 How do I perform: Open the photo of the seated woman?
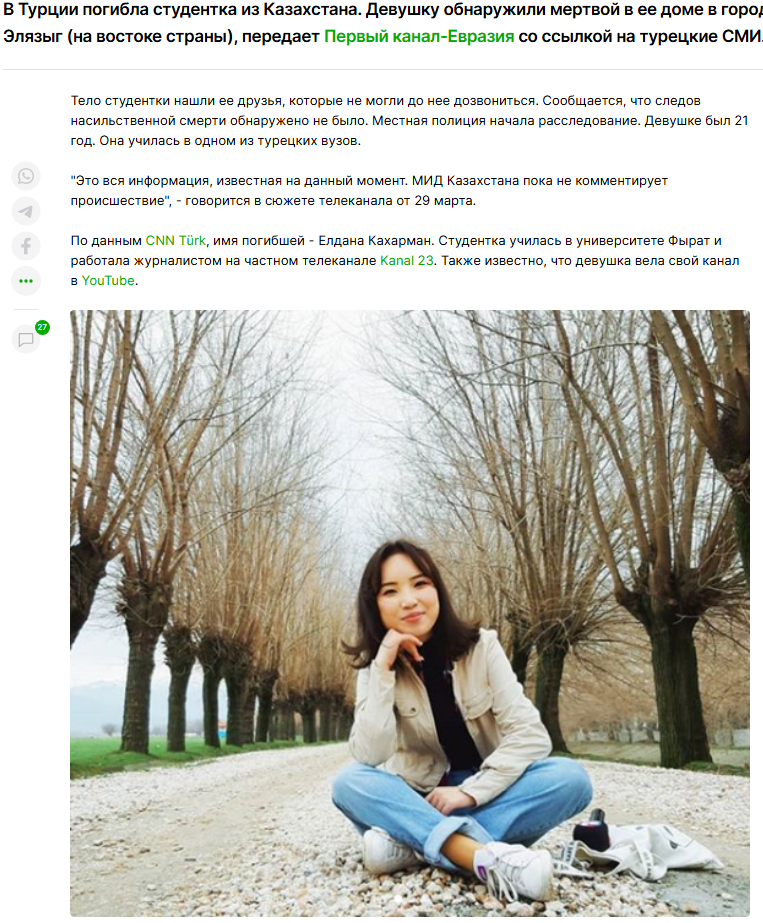pos(410,613)
